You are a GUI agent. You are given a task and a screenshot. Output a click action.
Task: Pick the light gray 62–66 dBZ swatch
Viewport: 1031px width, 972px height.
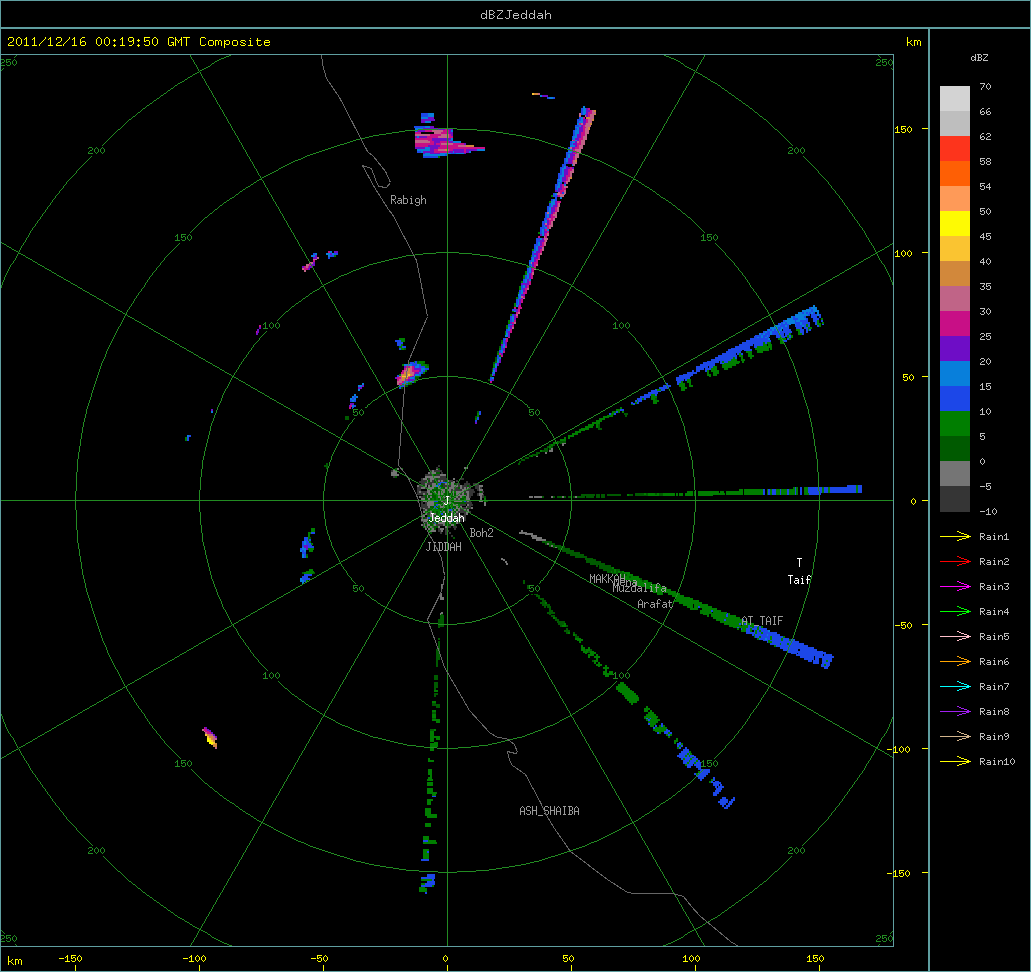pyautogui.click(x=955, y=124)
